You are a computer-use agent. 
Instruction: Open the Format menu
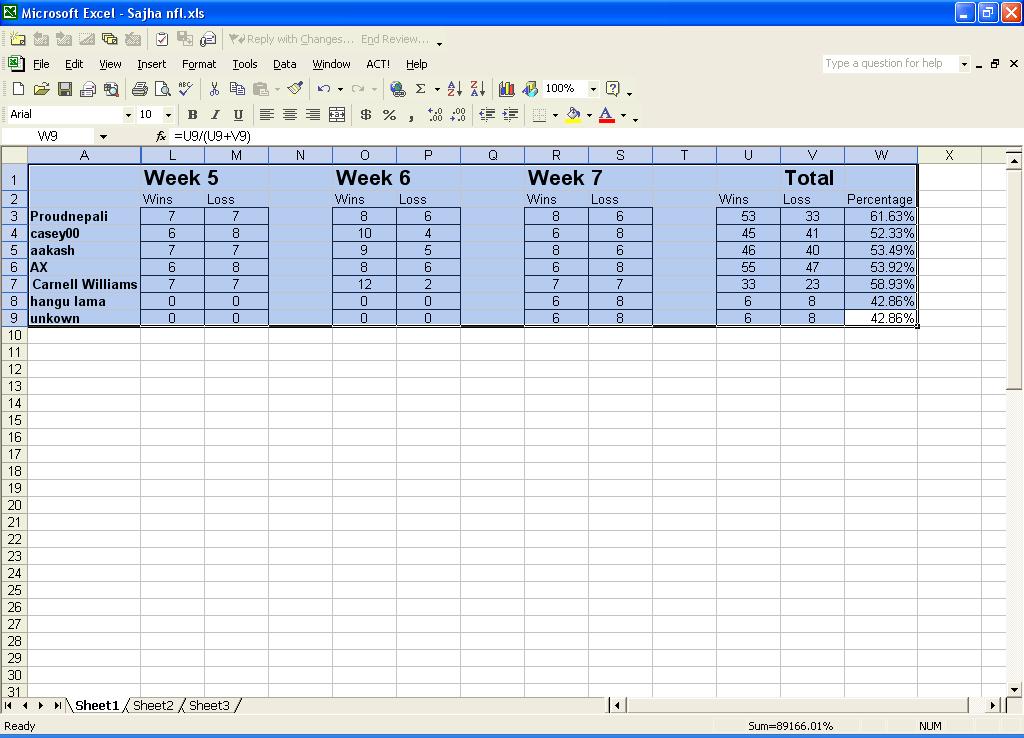click(x=198, y=64)
